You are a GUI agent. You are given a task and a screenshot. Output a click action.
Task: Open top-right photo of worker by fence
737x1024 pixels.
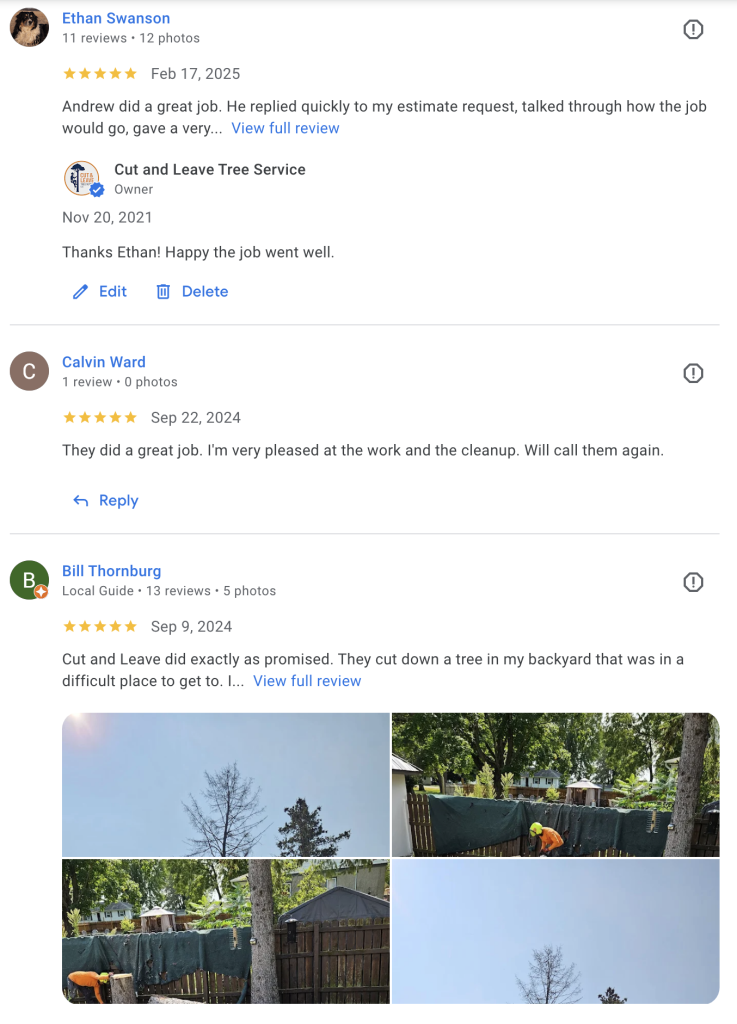pyautogui.click(x=555, y=785)
